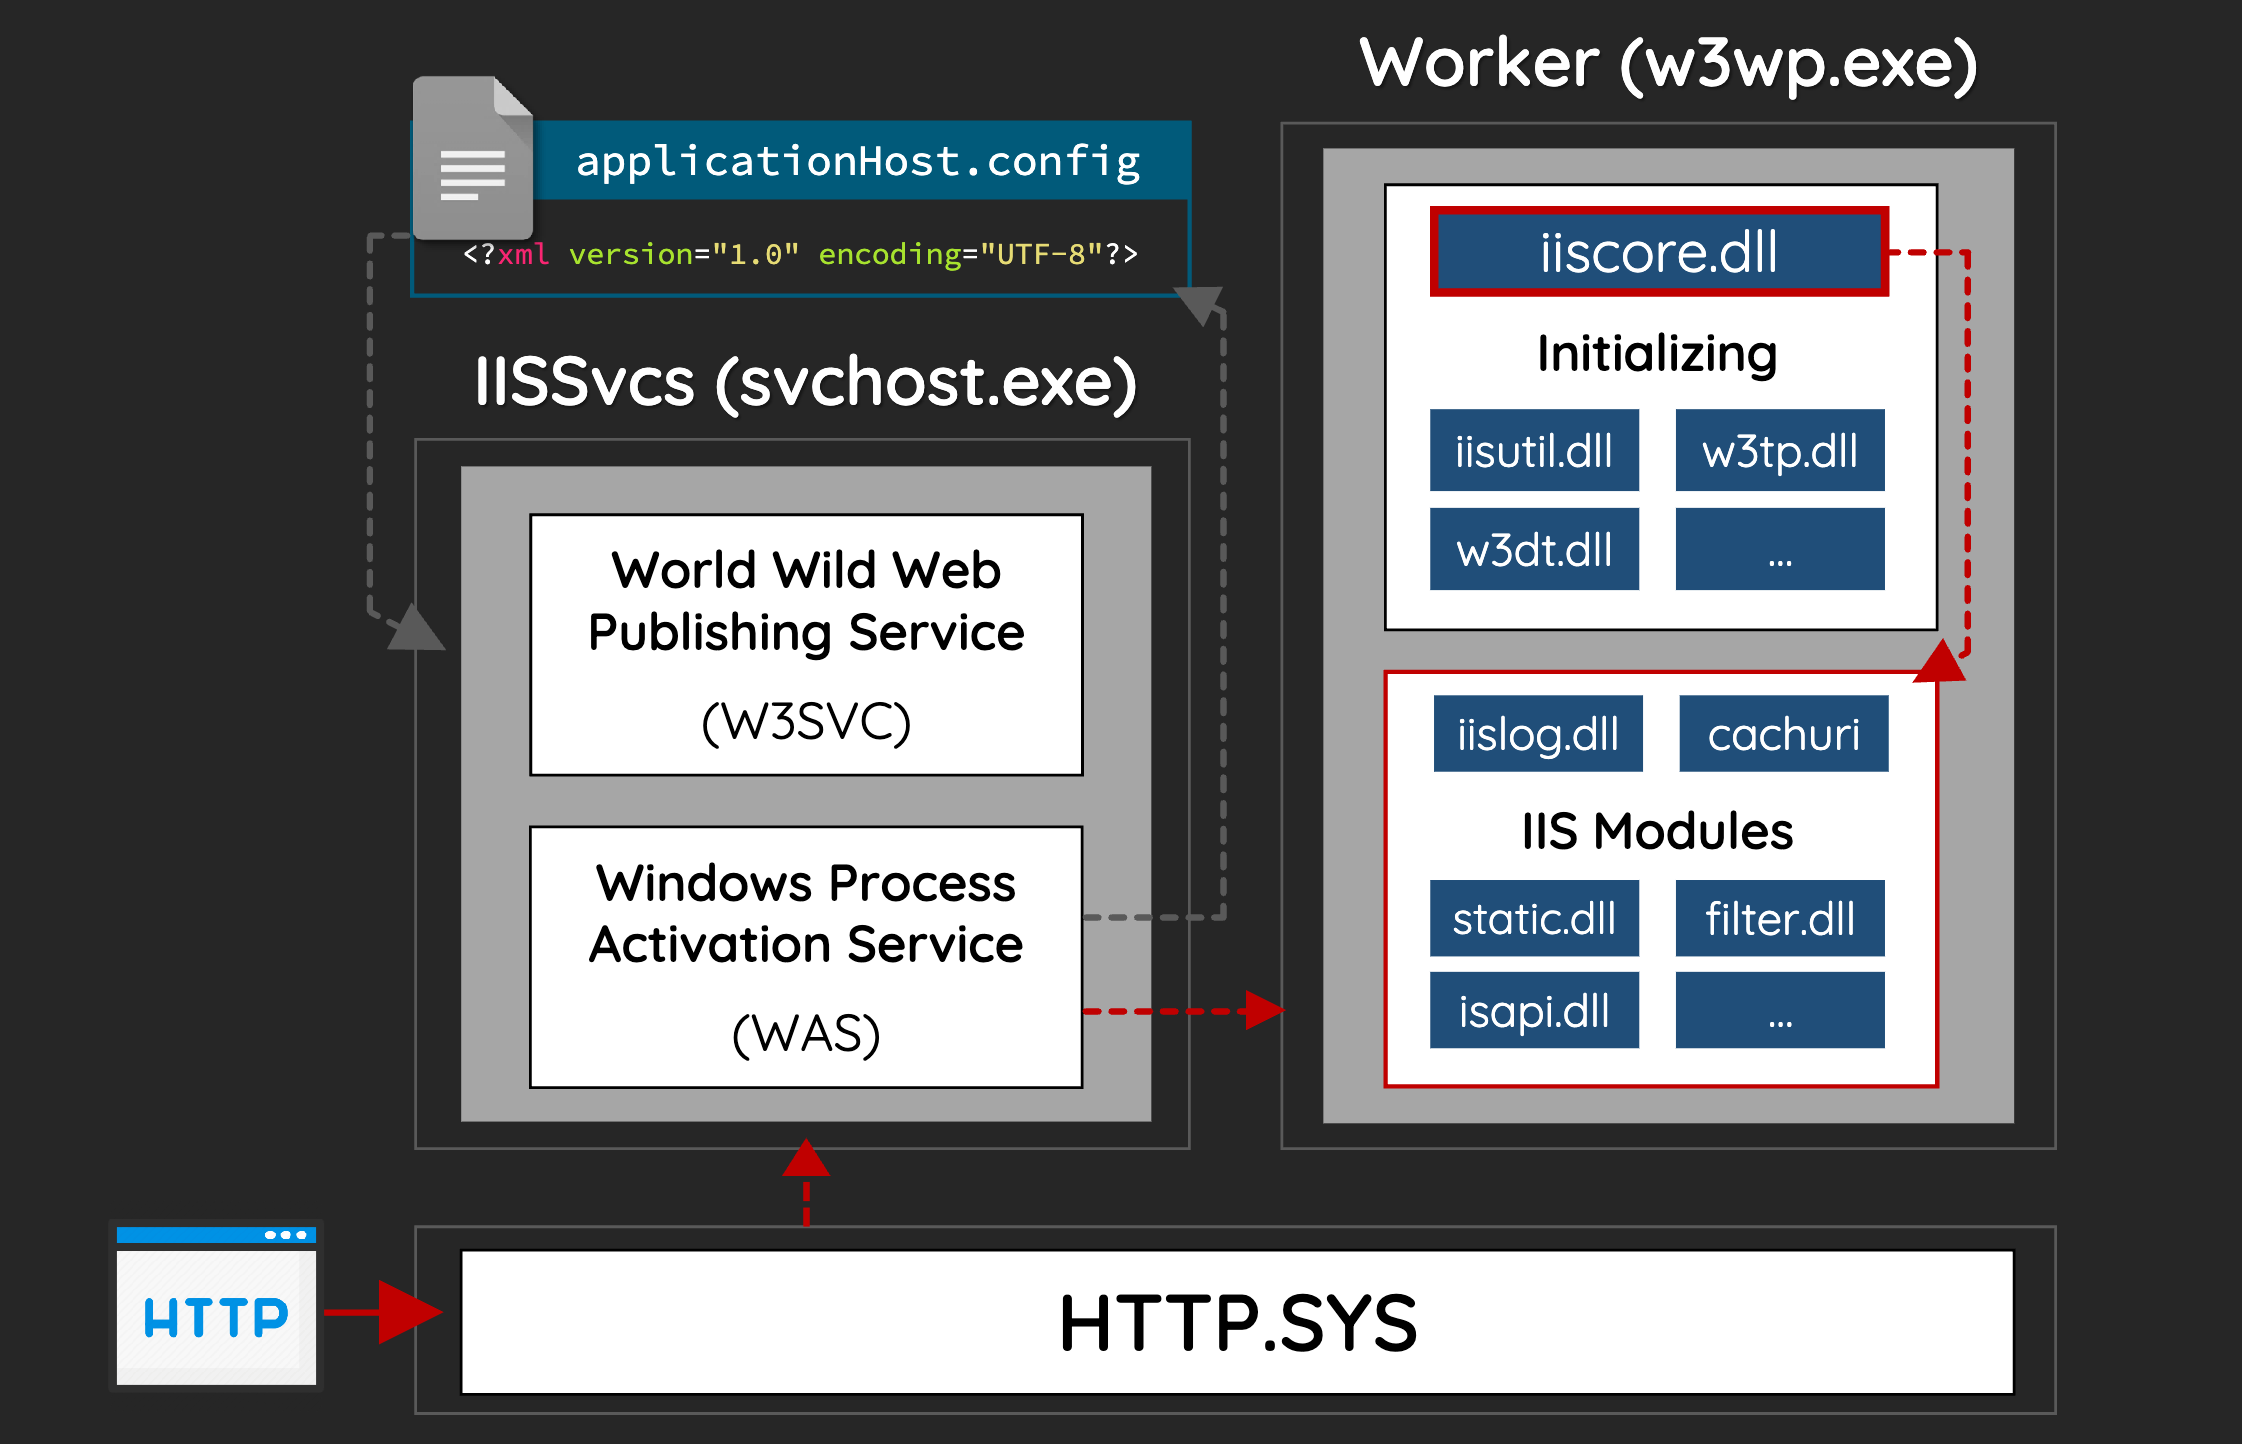Select the static.dll block
2242x1444 pixels.
coord(1534,918)
